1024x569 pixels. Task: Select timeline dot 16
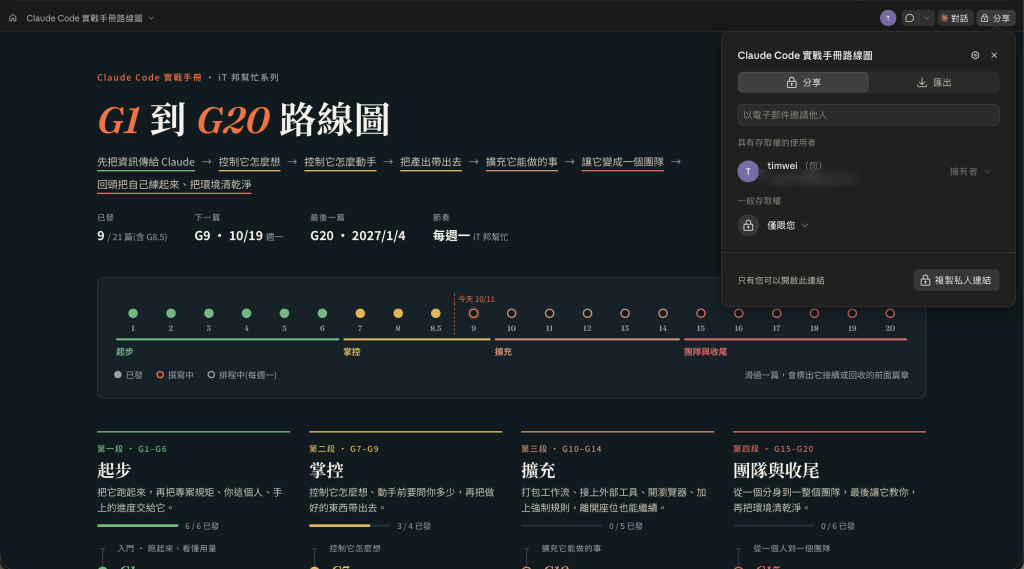click(x=739, y=314)
